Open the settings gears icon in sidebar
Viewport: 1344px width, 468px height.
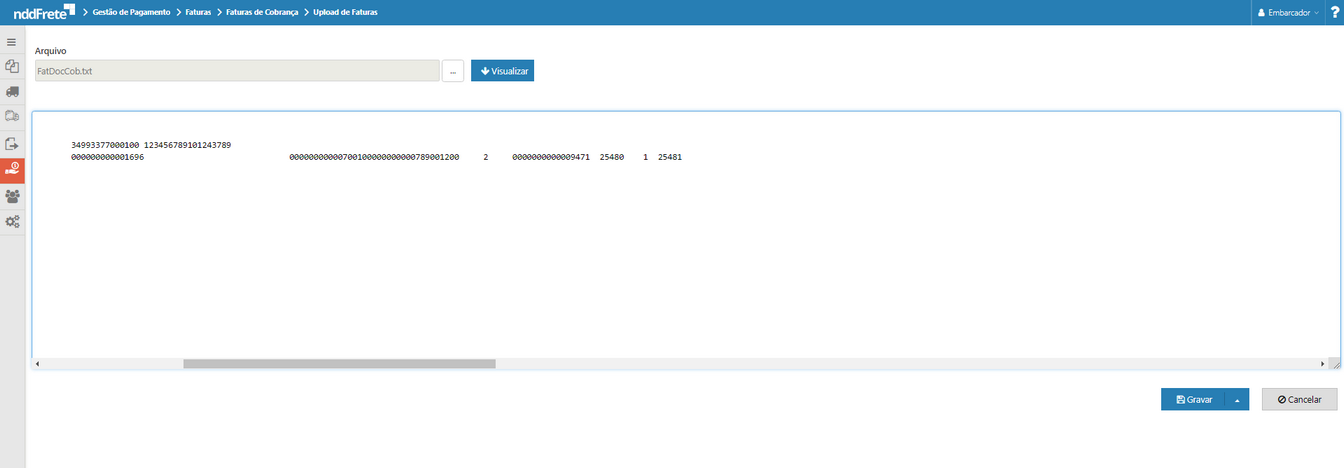(x=12, y=222)
